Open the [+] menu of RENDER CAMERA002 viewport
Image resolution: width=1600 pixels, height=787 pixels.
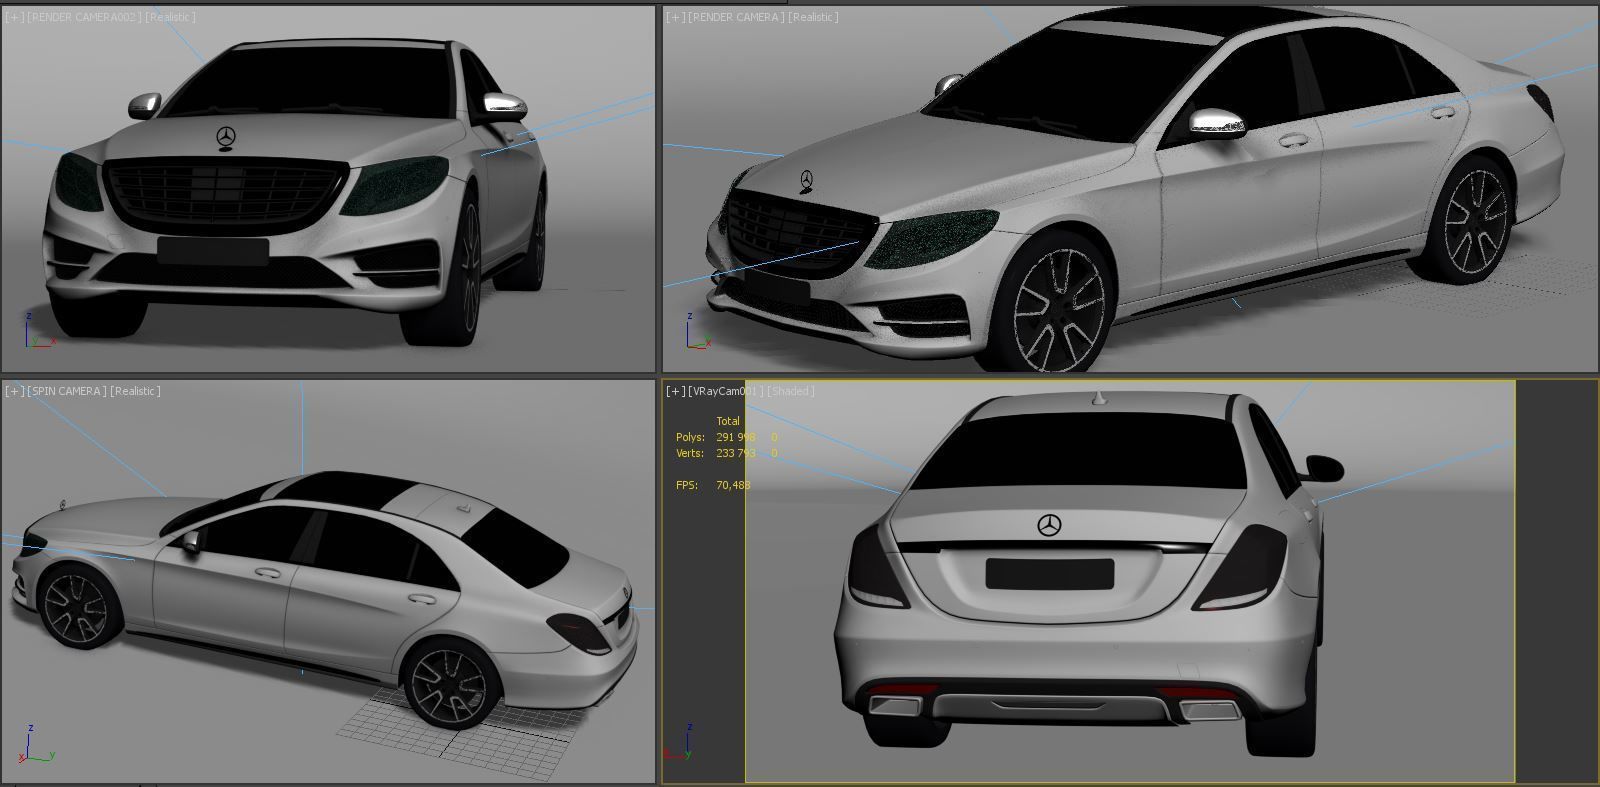pos(14,17)
